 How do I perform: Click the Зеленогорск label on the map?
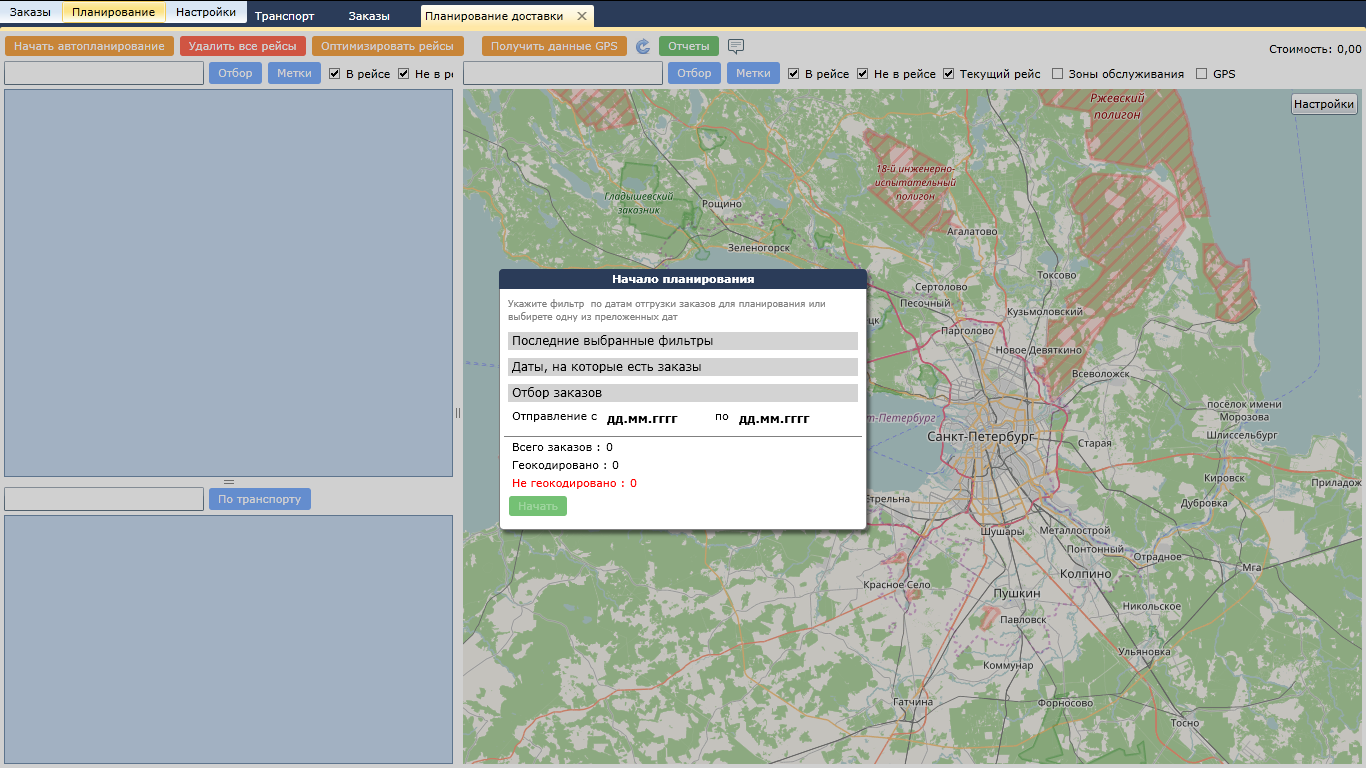pyautogui.click(x=759, y=247)
